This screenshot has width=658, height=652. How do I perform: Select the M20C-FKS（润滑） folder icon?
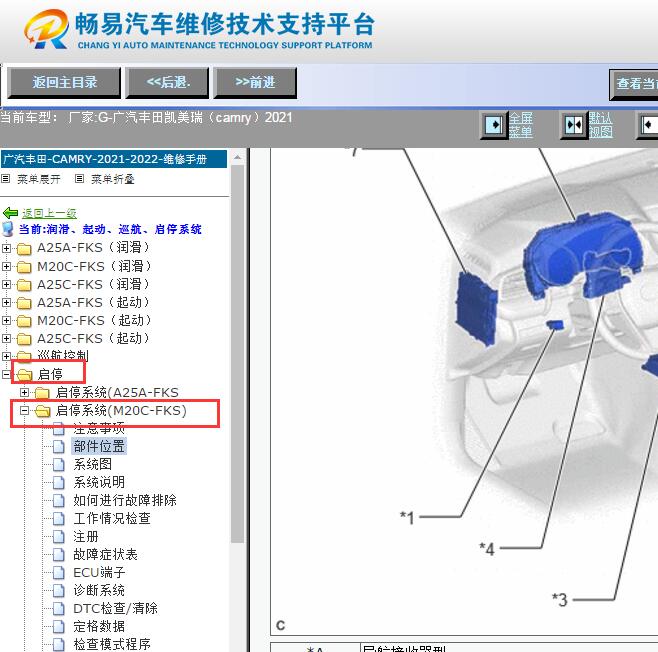coord(24,267)
